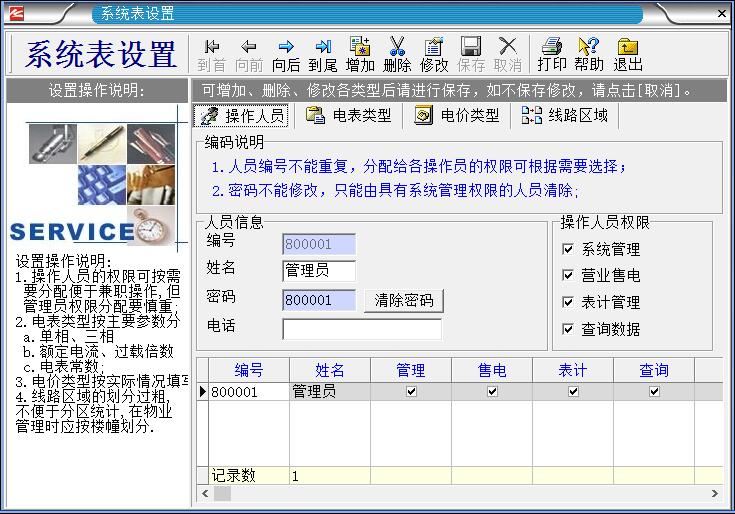Select the 线路区域 tab
735x514 pixels.
[565, 116]
